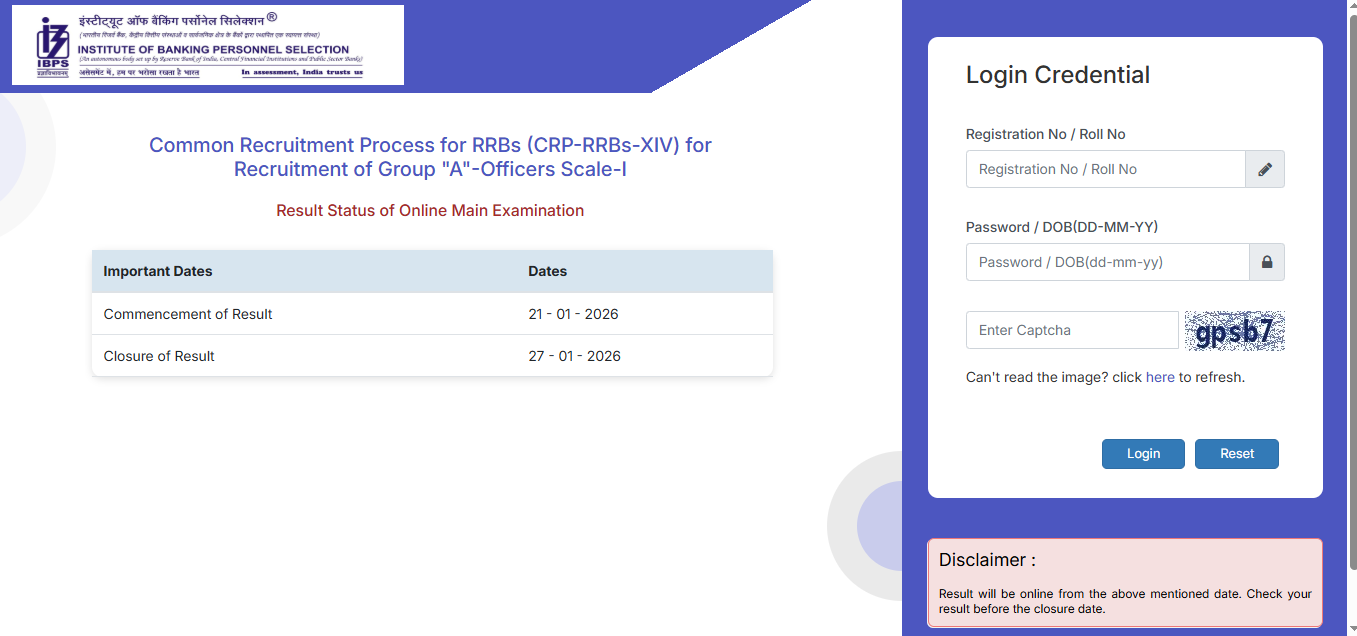
Task: Click the Enter Captcha input field
Action: pyautogui.click(x=1070, y=330)
